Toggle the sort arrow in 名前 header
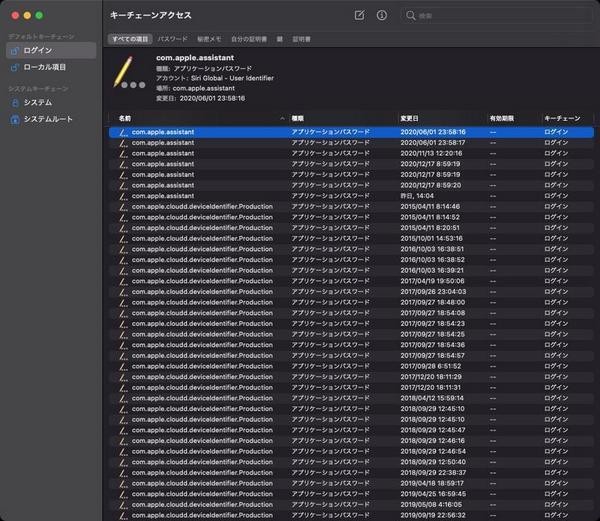600x521 pixels. coord(282,119)
